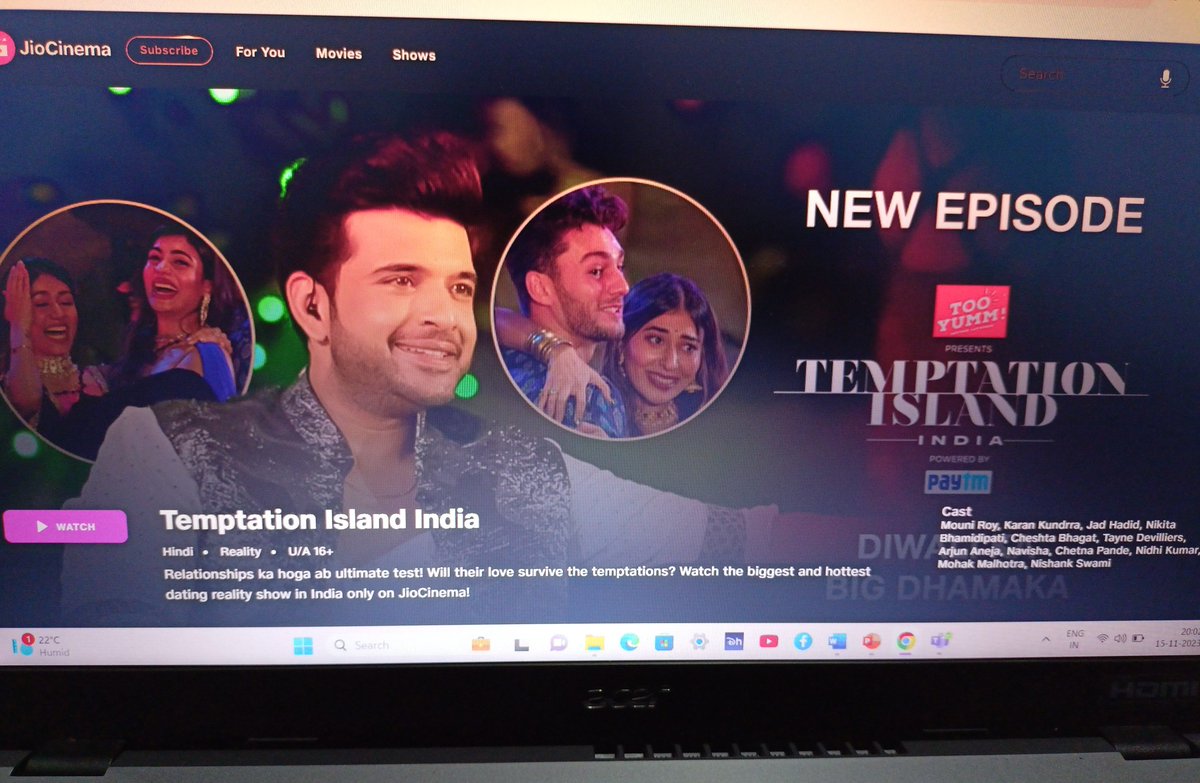This screenshot has width=1200, height=783.
Task: Click the NEW EPISODE banner text
Action: click(x=974, y=212)
